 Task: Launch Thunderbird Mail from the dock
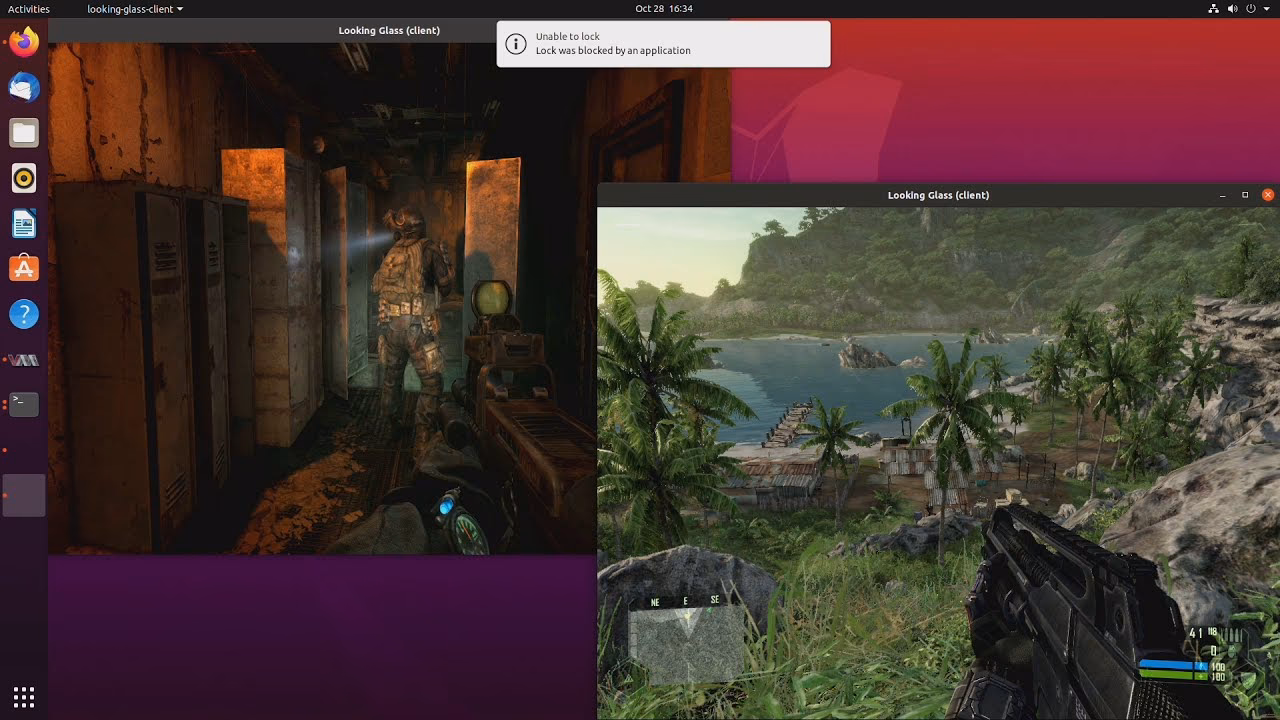coord(24,87)
